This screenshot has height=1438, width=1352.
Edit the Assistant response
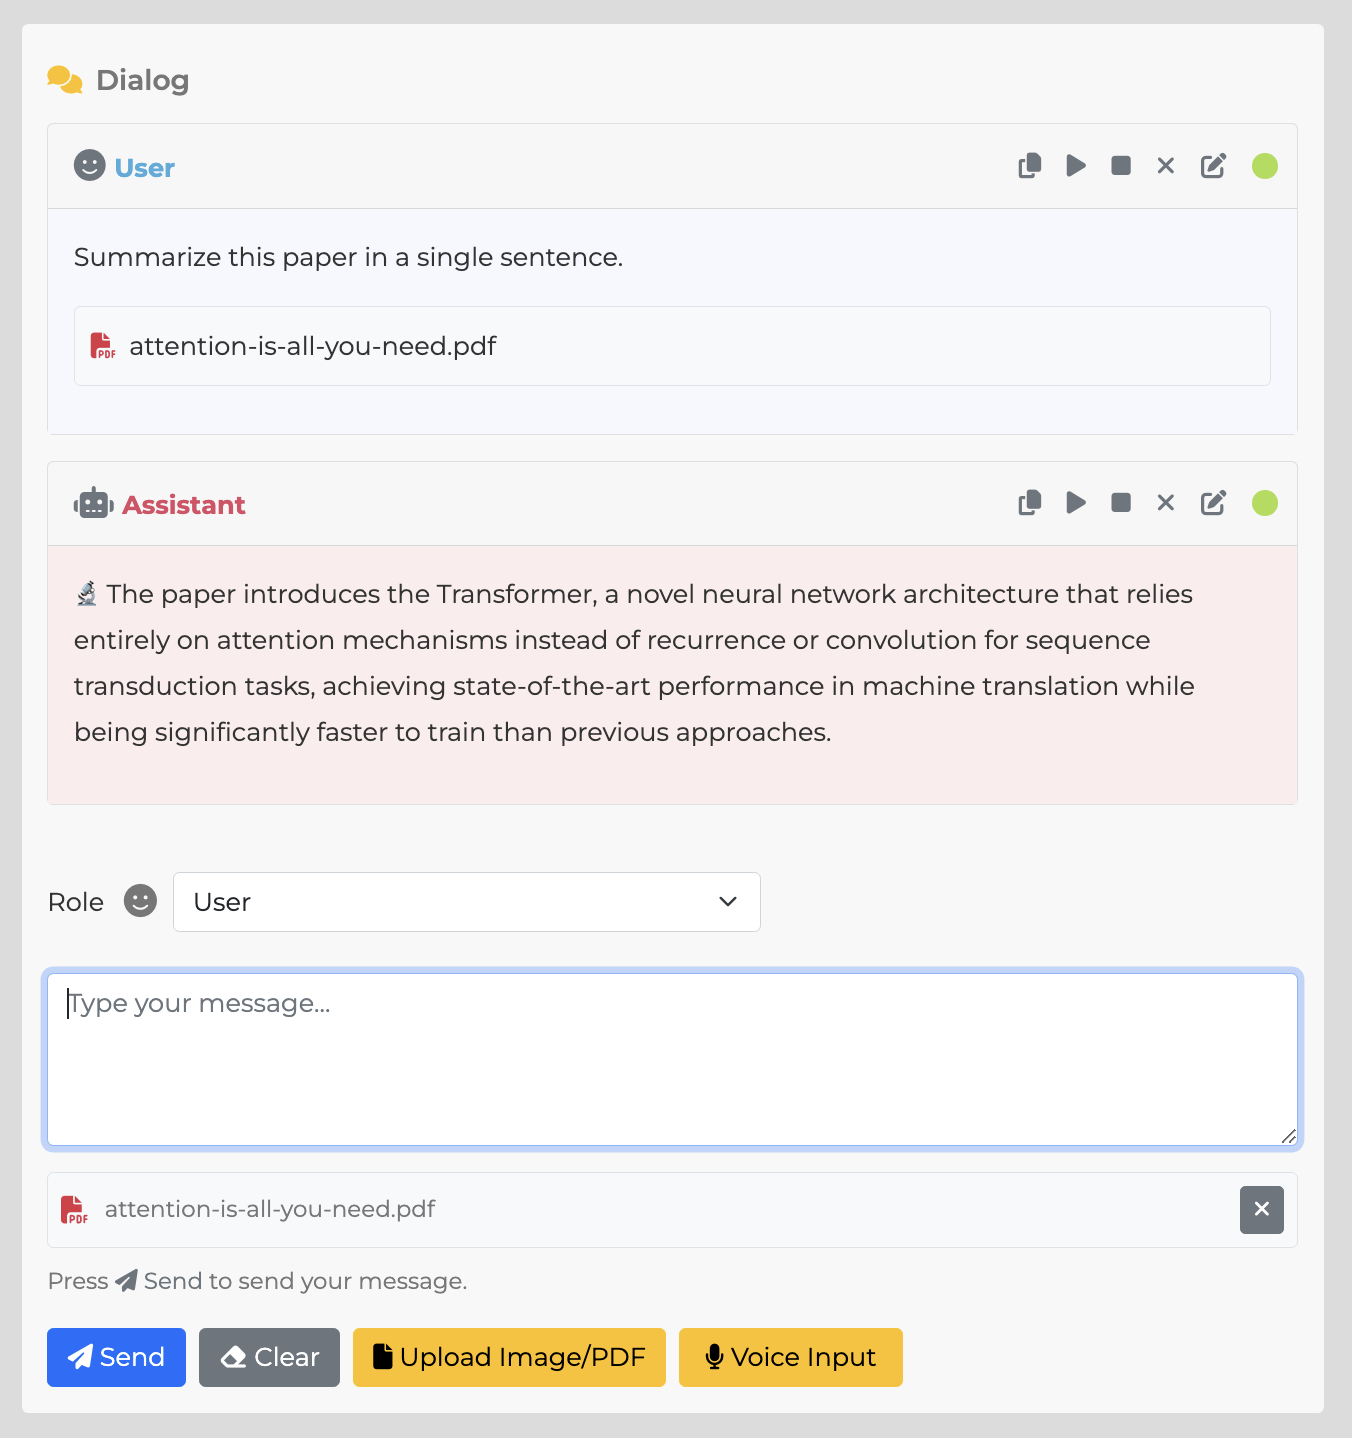point(1213,503)
